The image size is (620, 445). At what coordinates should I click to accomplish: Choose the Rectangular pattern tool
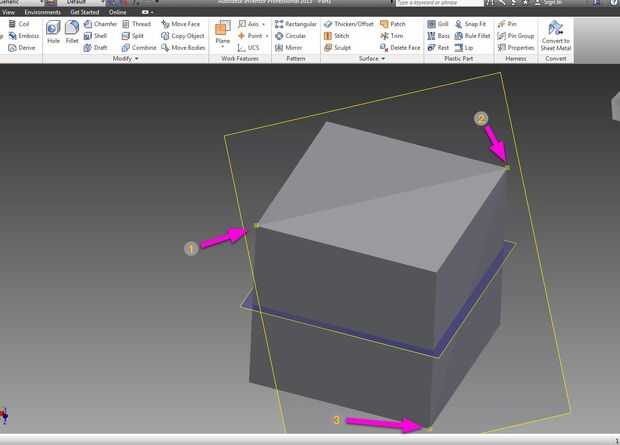coord(296,24)
